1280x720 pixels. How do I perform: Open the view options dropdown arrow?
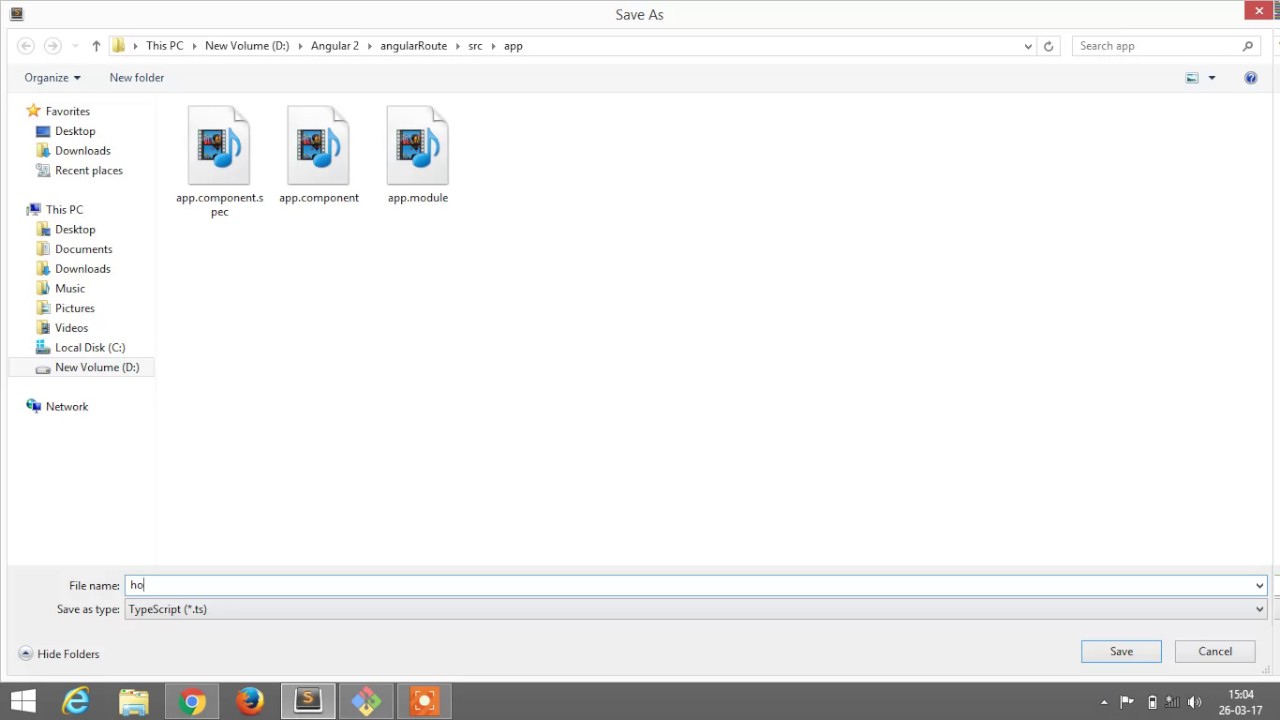[x=1212, y=78]
